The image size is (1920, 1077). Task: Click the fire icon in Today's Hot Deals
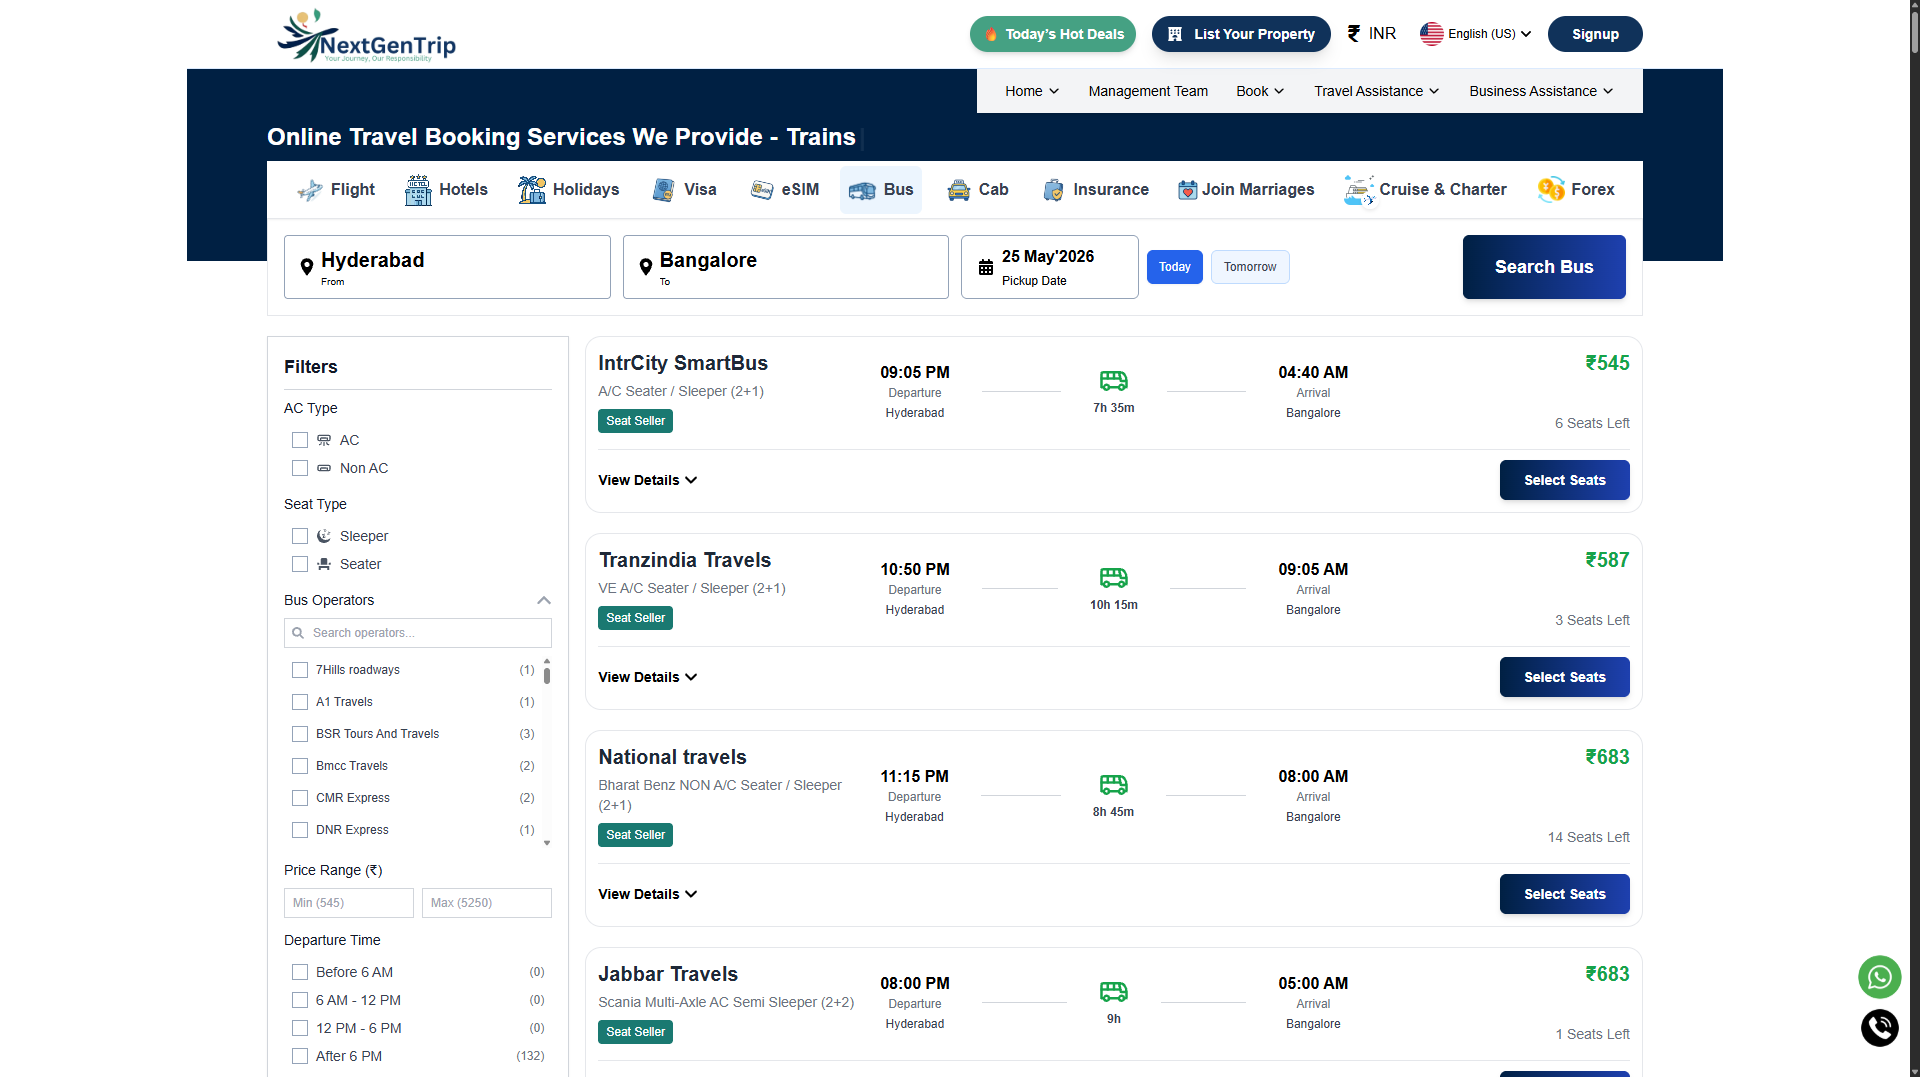[990, 34]
